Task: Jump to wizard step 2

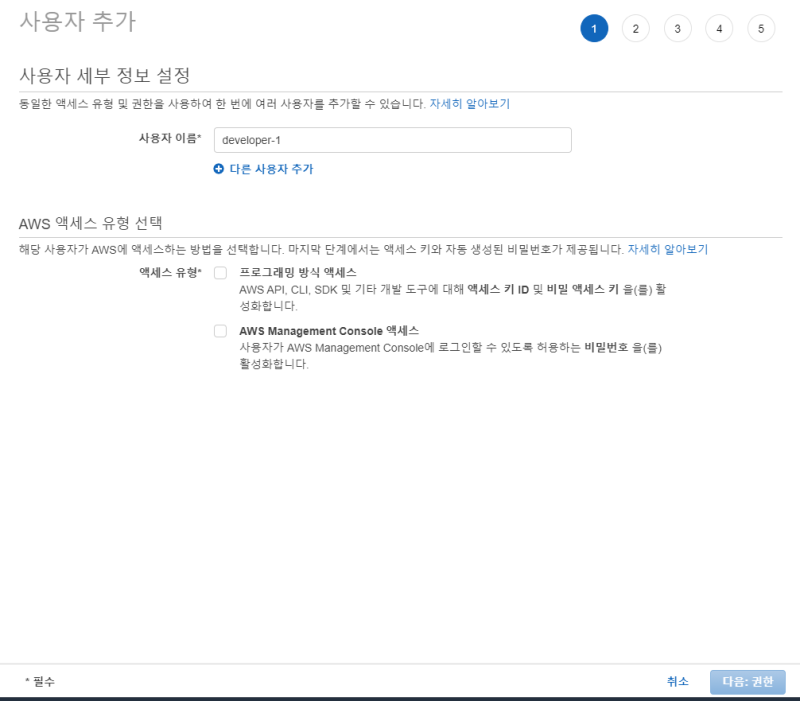Action: (636, 29)
